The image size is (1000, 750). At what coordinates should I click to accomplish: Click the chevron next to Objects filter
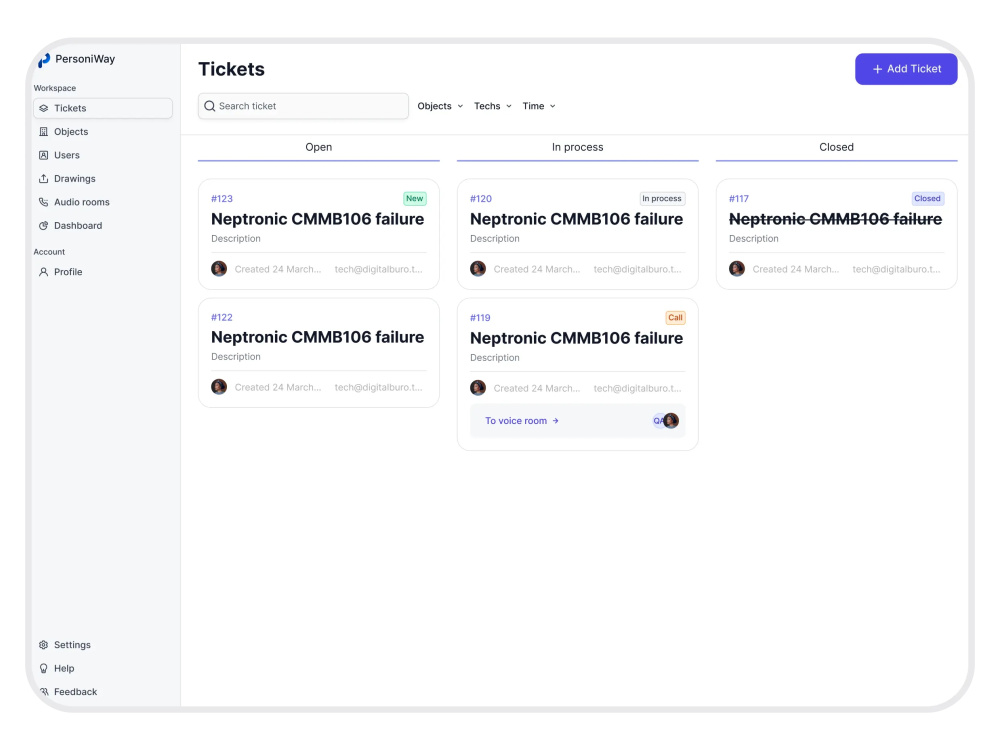[460, 107]
